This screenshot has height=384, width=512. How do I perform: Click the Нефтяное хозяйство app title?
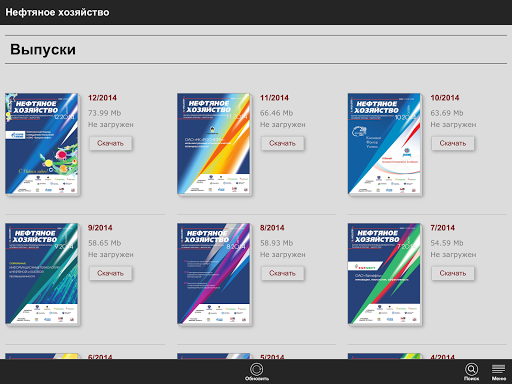tap(57, 12)
